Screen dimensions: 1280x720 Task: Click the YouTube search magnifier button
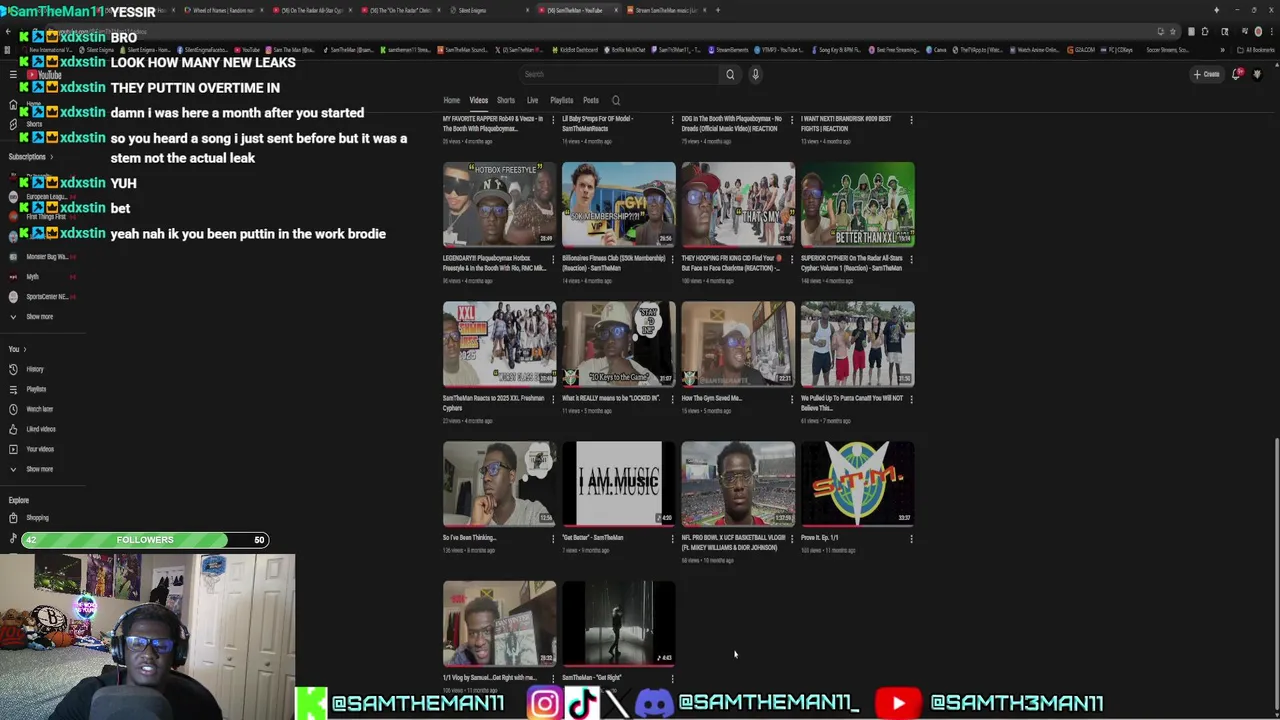[730, 74]
